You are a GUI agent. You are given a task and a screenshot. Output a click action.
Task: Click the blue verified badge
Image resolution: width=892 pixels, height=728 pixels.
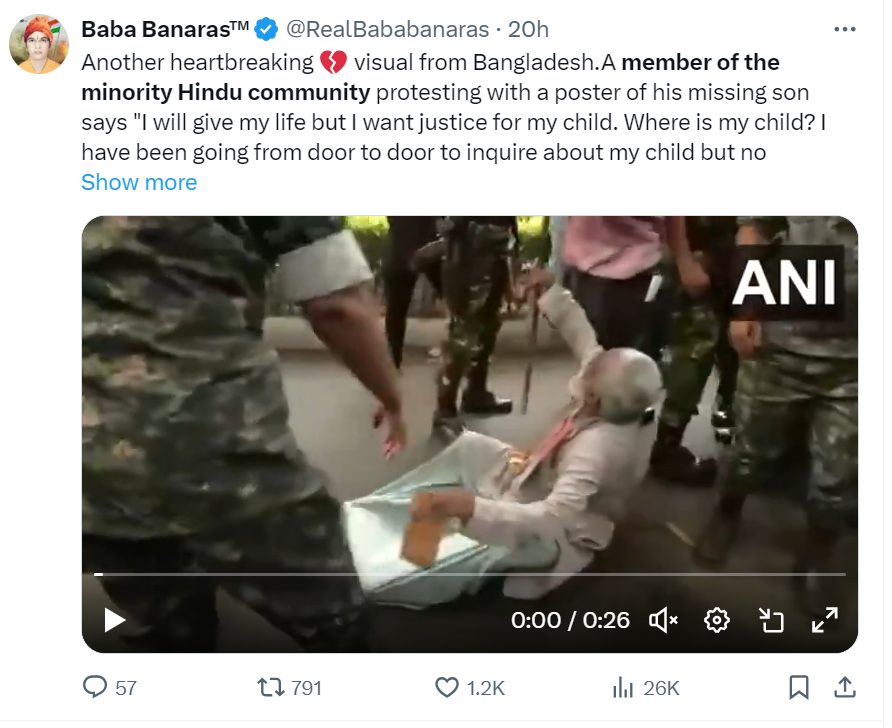tap(266, 29)
